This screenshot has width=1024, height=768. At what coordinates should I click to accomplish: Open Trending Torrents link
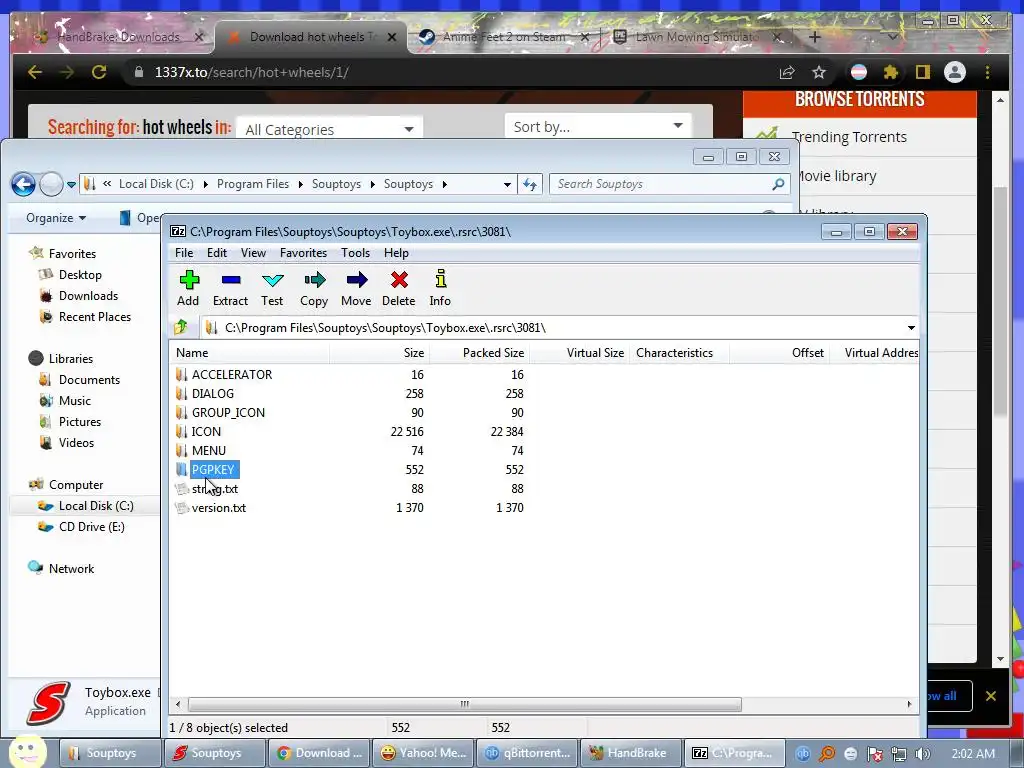click(x=849, y=137)
